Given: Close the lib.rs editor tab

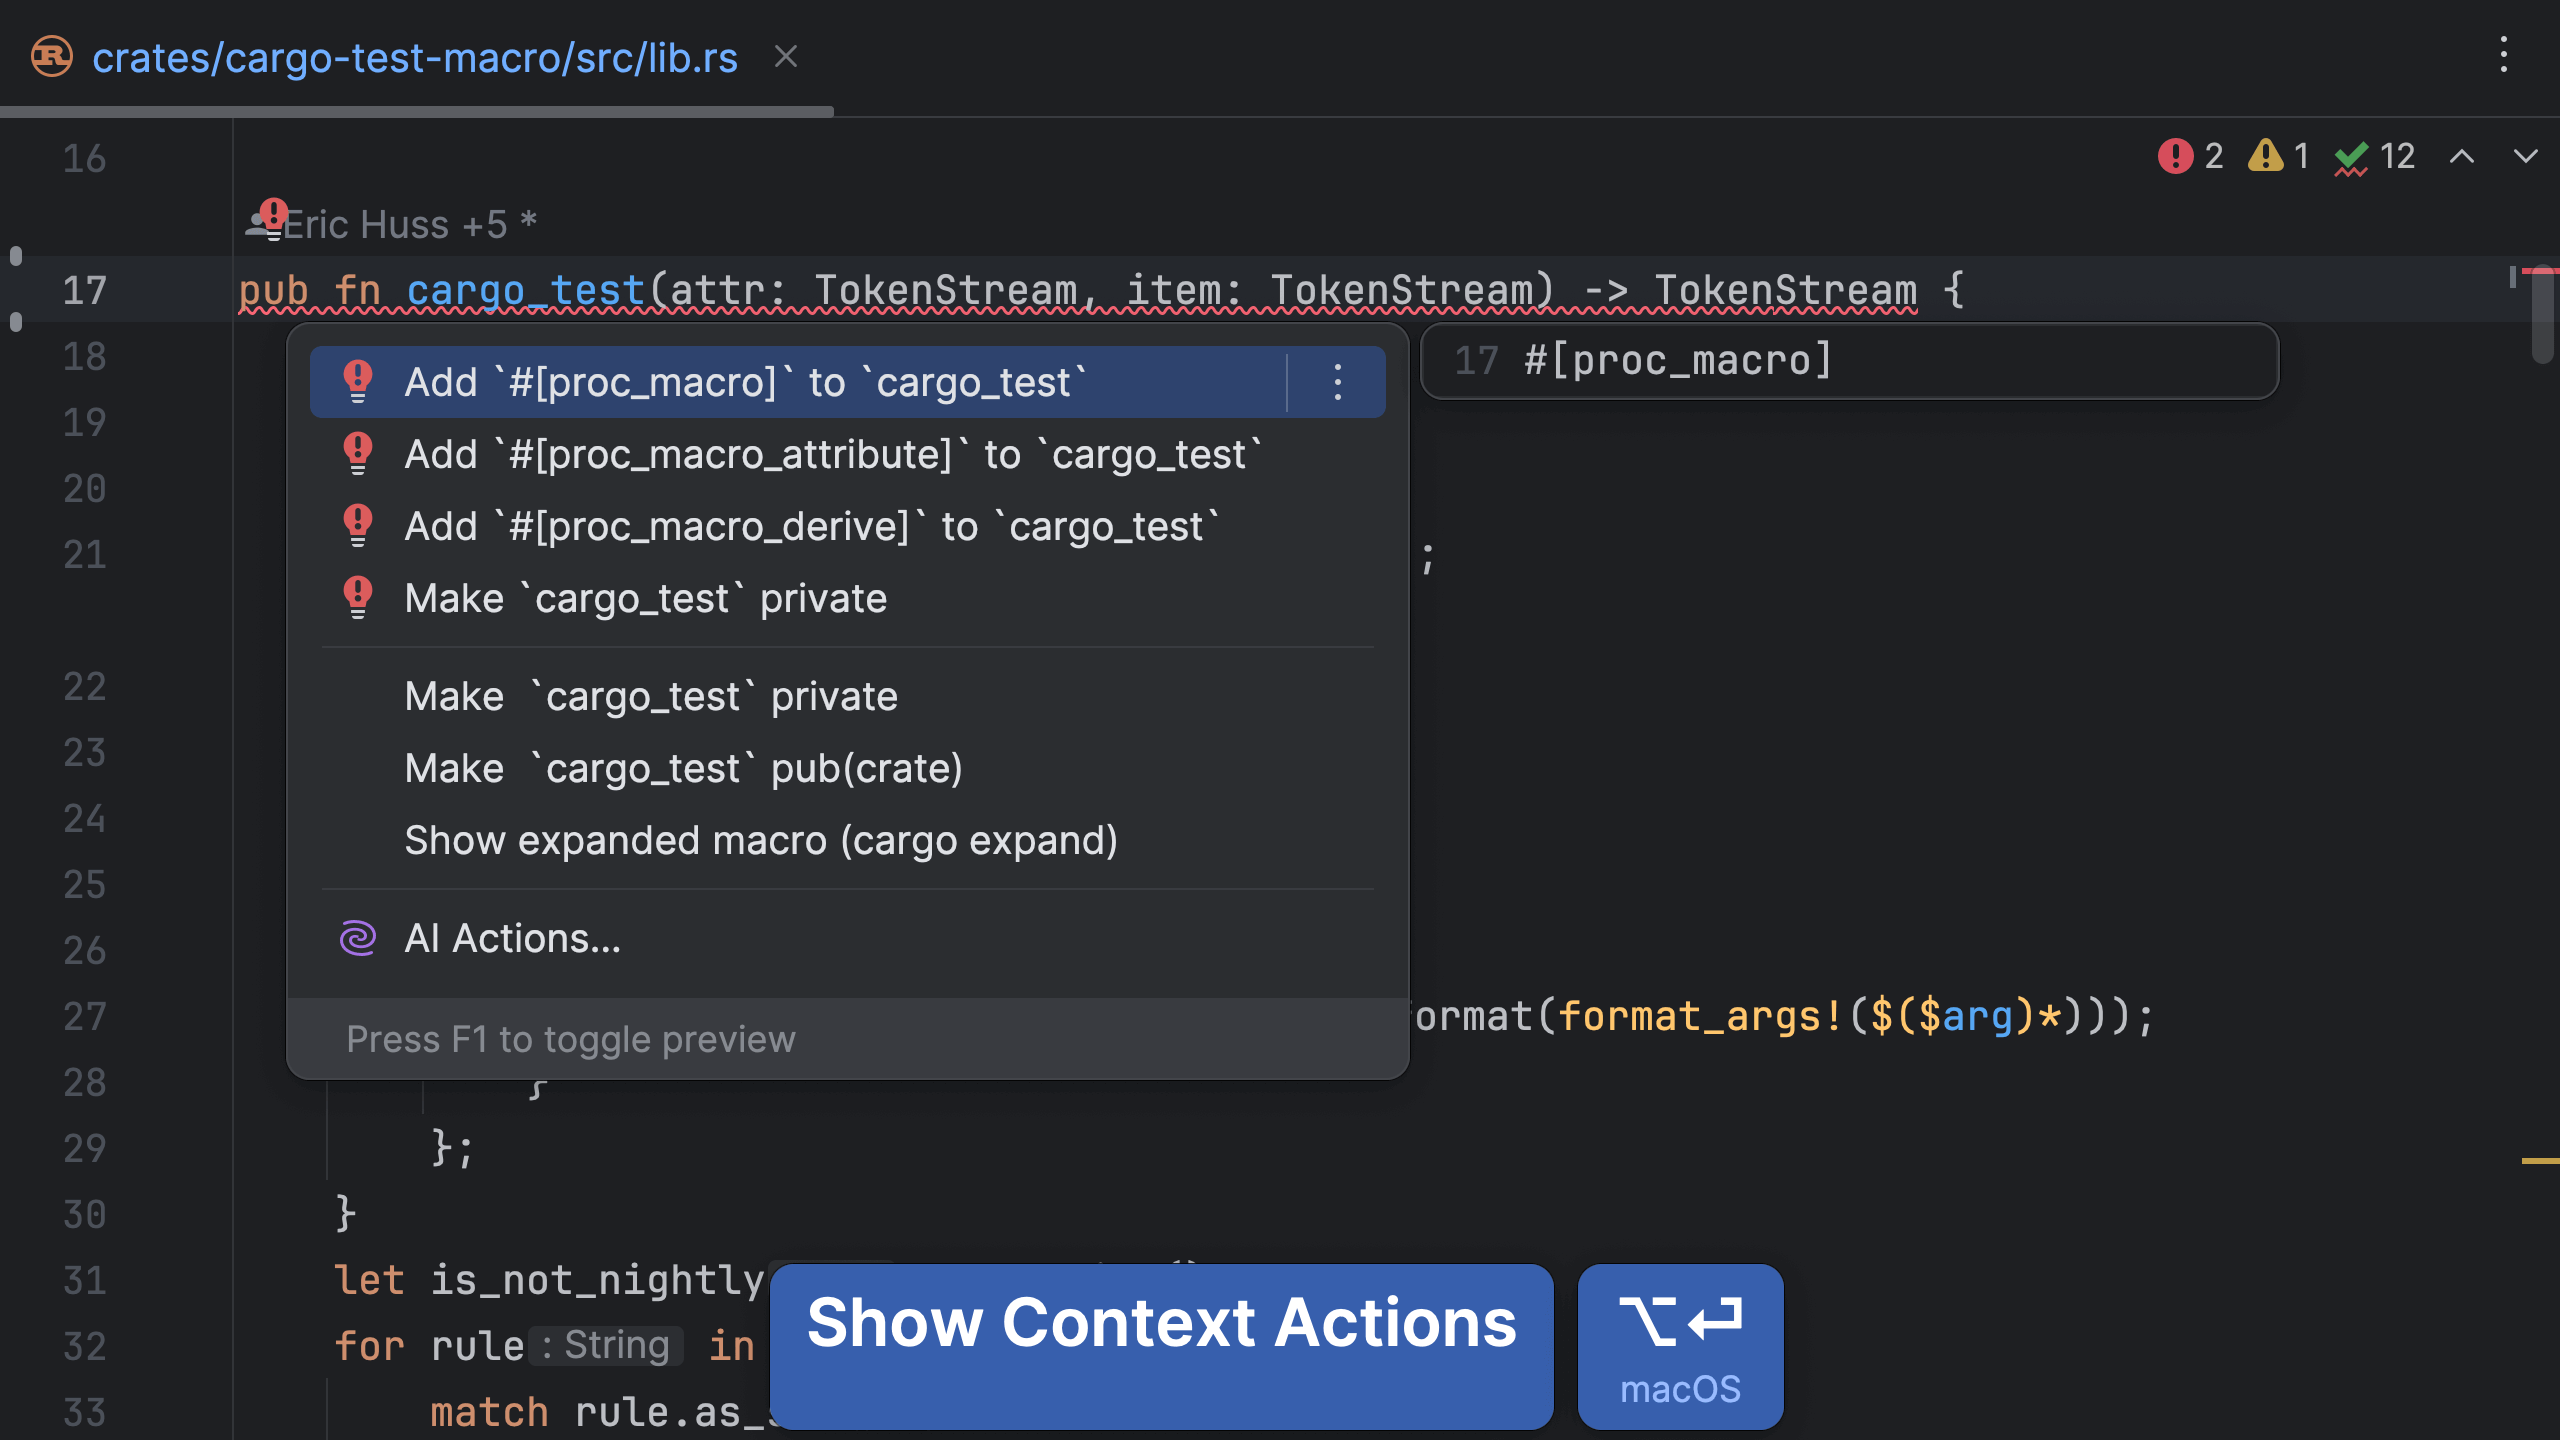Looking at the screenshot, I should point(786,57).
